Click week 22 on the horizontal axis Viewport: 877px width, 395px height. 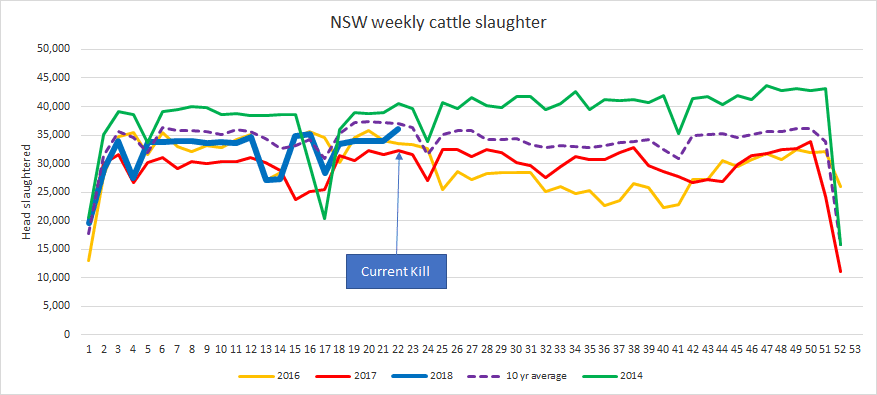pyautogui.click(x=398, y=348)
